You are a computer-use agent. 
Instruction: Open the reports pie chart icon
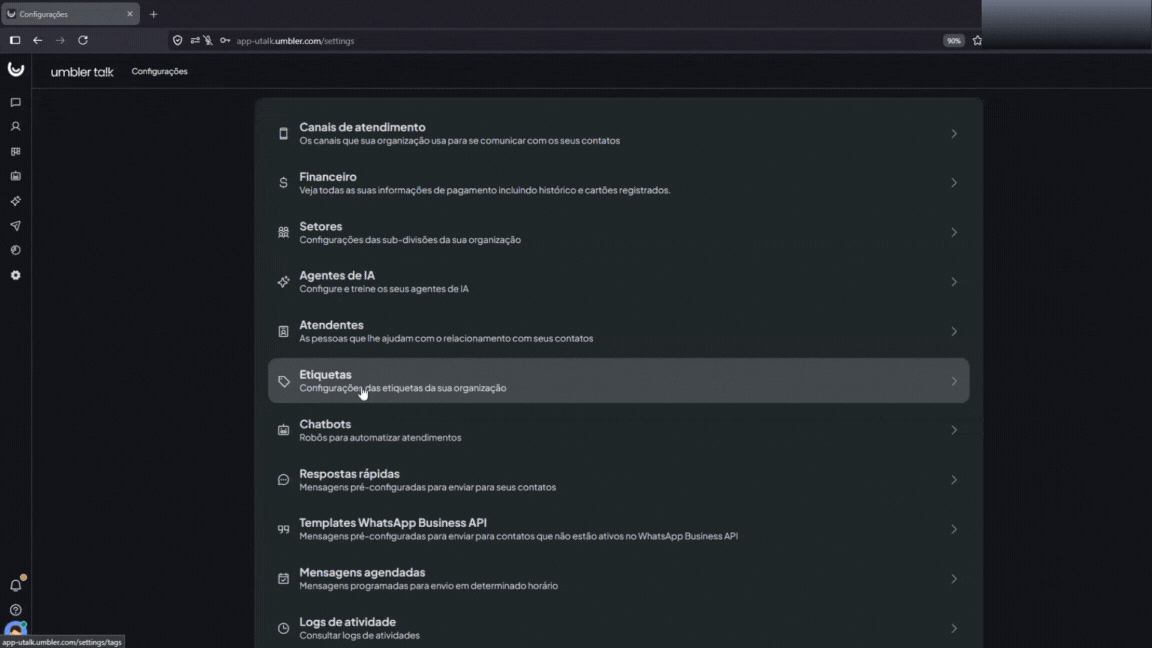tap(15, 250)
